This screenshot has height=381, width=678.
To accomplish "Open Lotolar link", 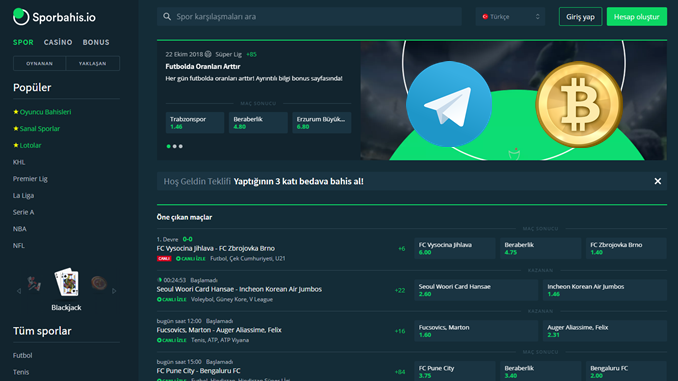I will (x=30, y=145).
